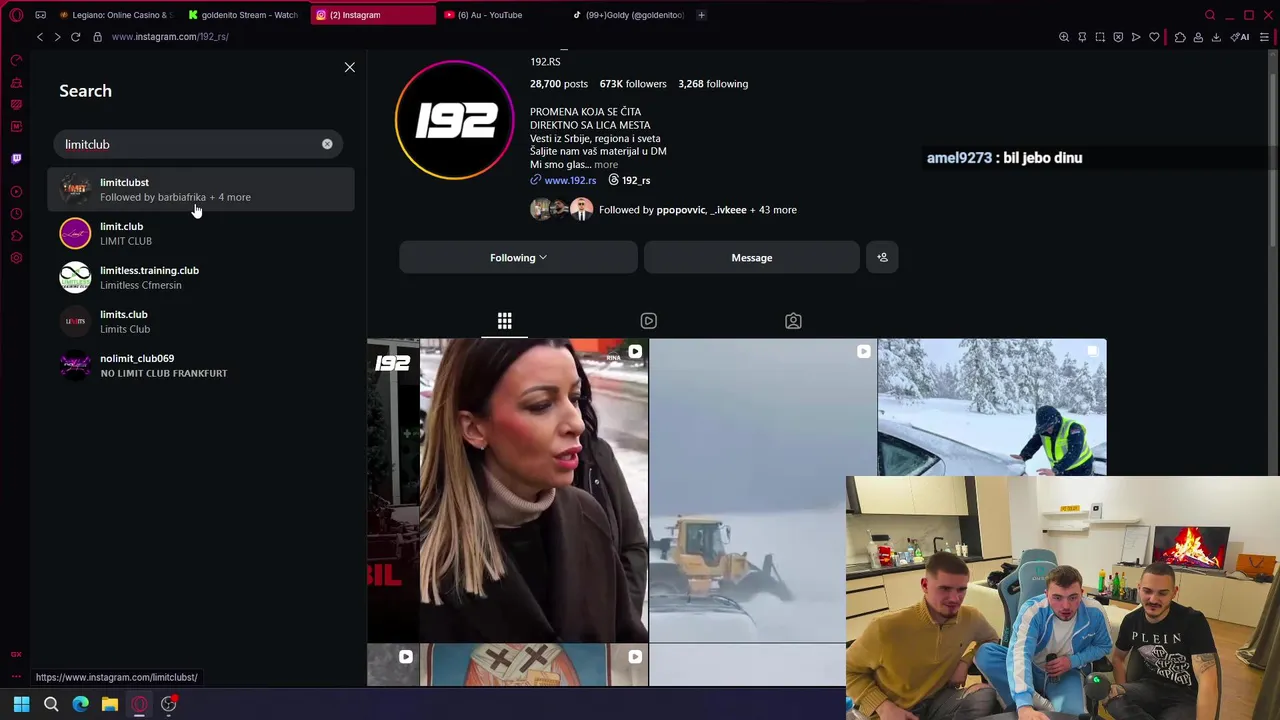The image size is (1280, 720).
Task: Open a new browser tab
Action: point(701,15)
